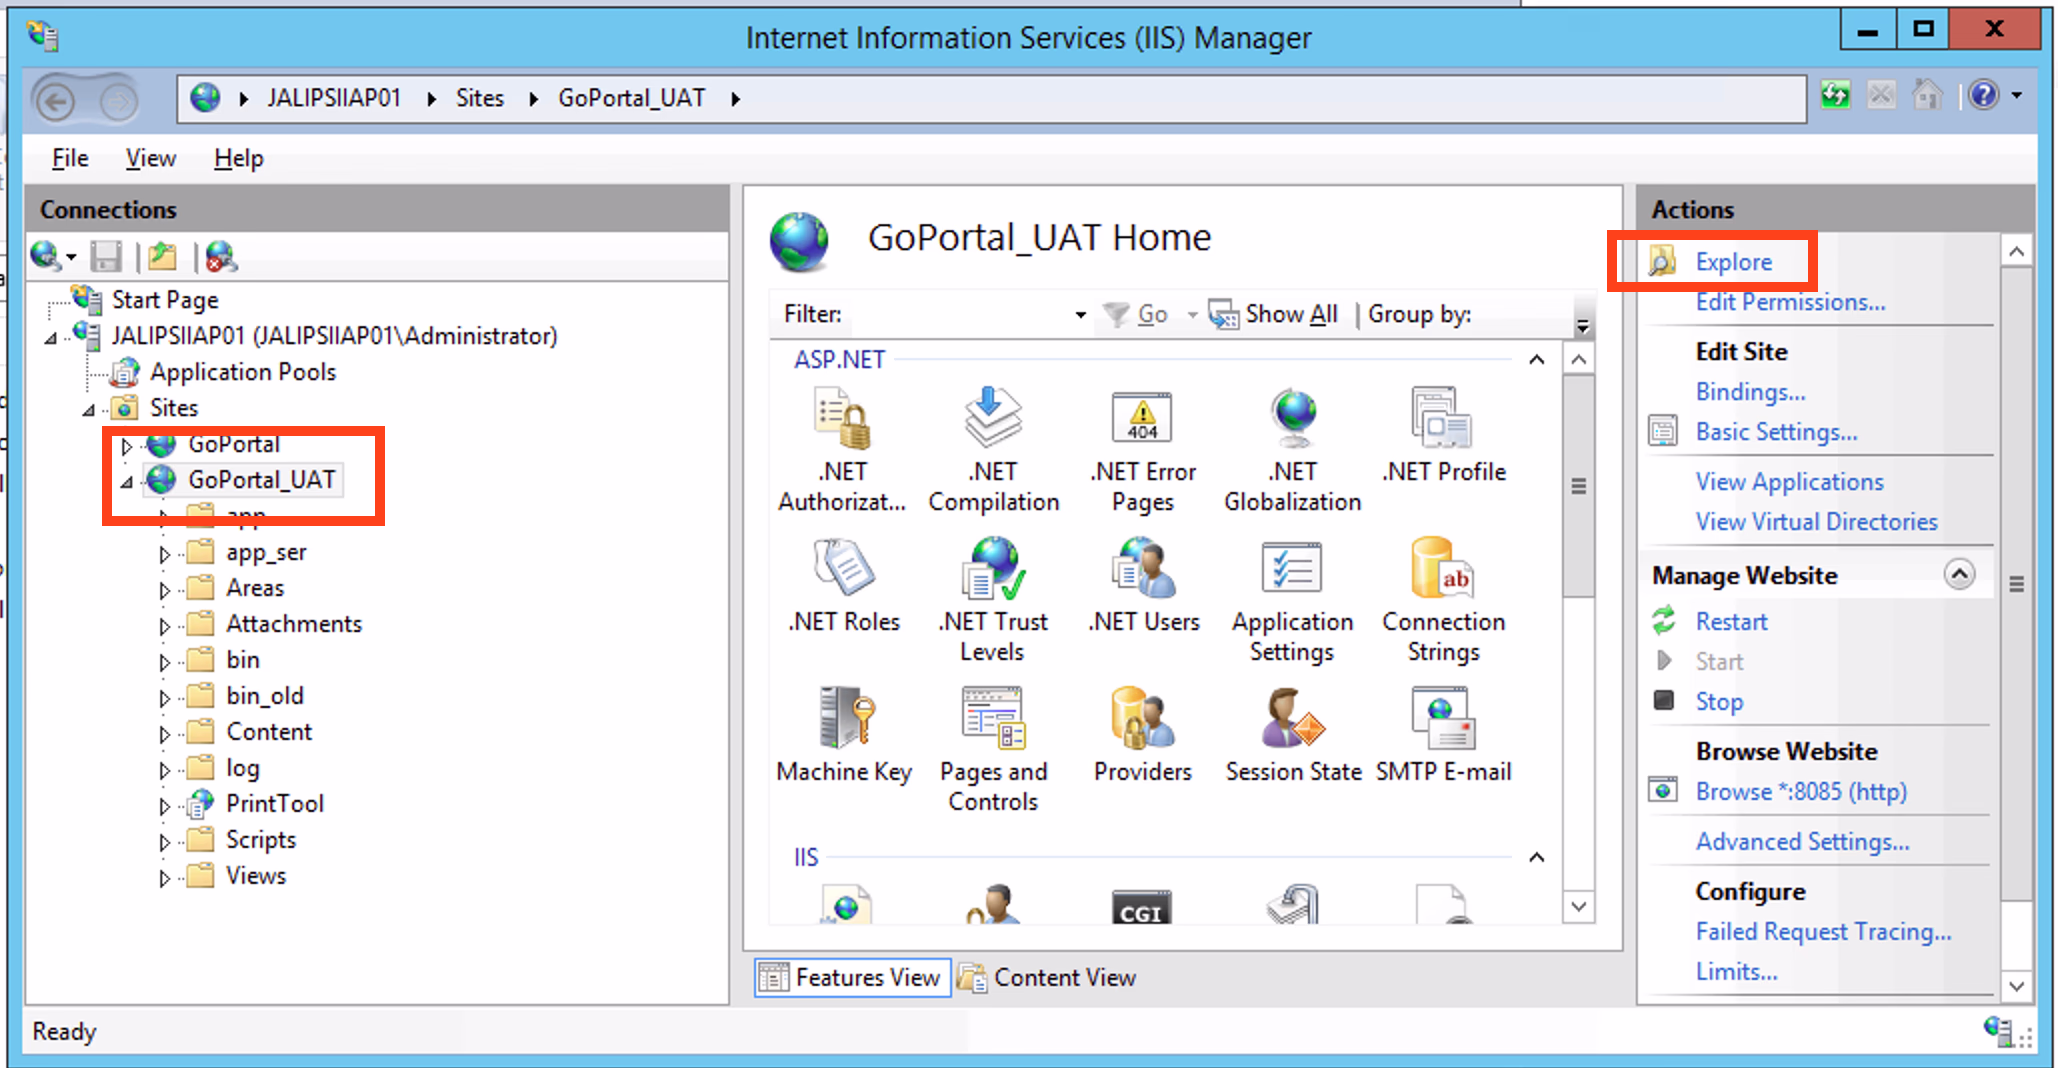Open Bindings under Edit Site

(x=1749, y=392)
